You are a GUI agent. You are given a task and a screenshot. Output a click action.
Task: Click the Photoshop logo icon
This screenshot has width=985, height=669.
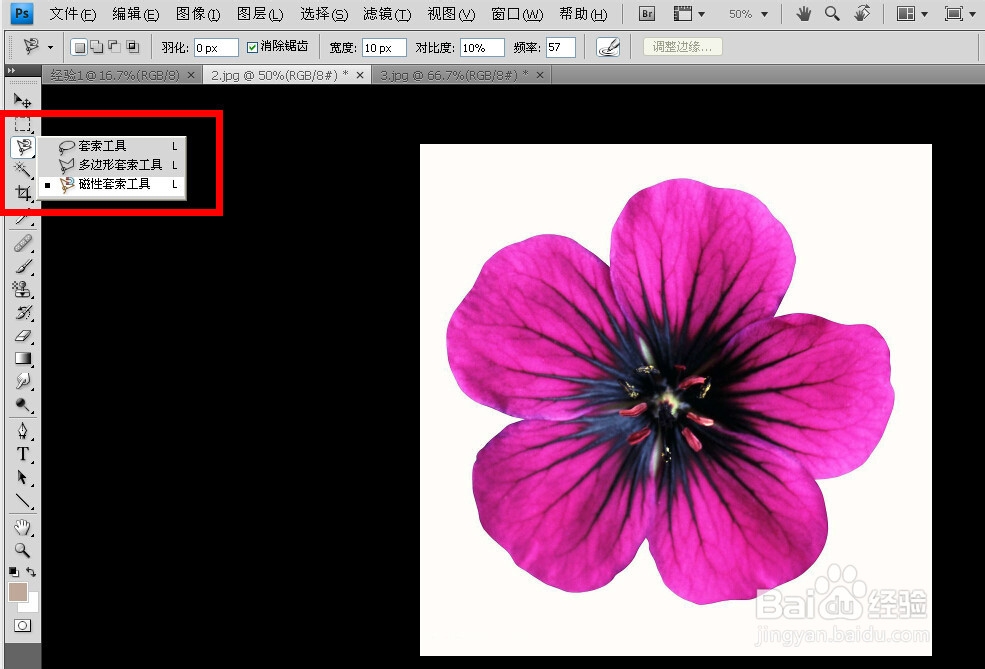(22, 13)
